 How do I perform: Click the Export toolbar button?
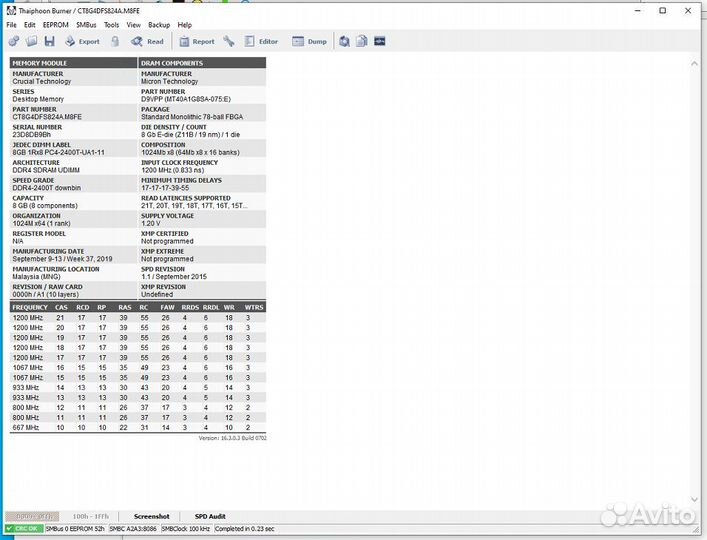pyautogui.click(x=82, y=41)
